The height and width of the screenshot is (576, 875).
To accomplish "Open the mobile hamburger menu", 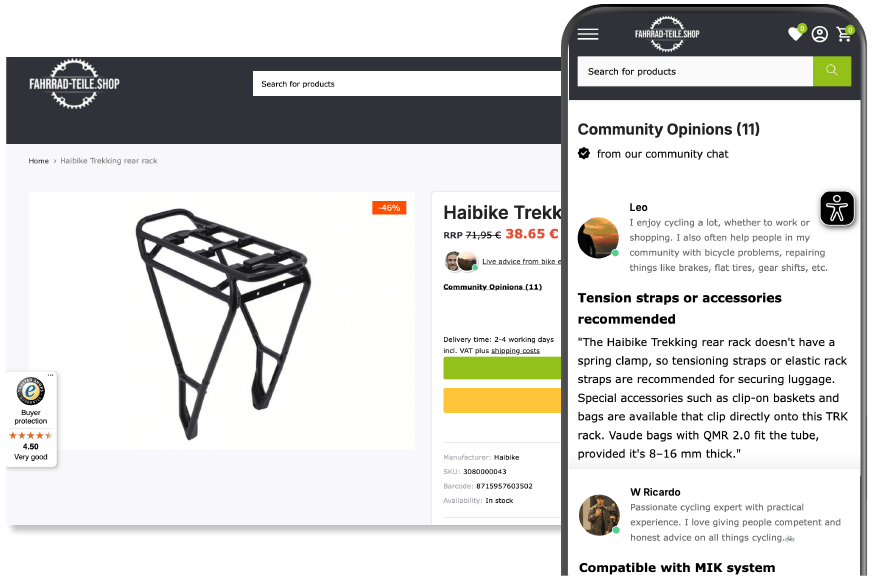I will [588, 35].
